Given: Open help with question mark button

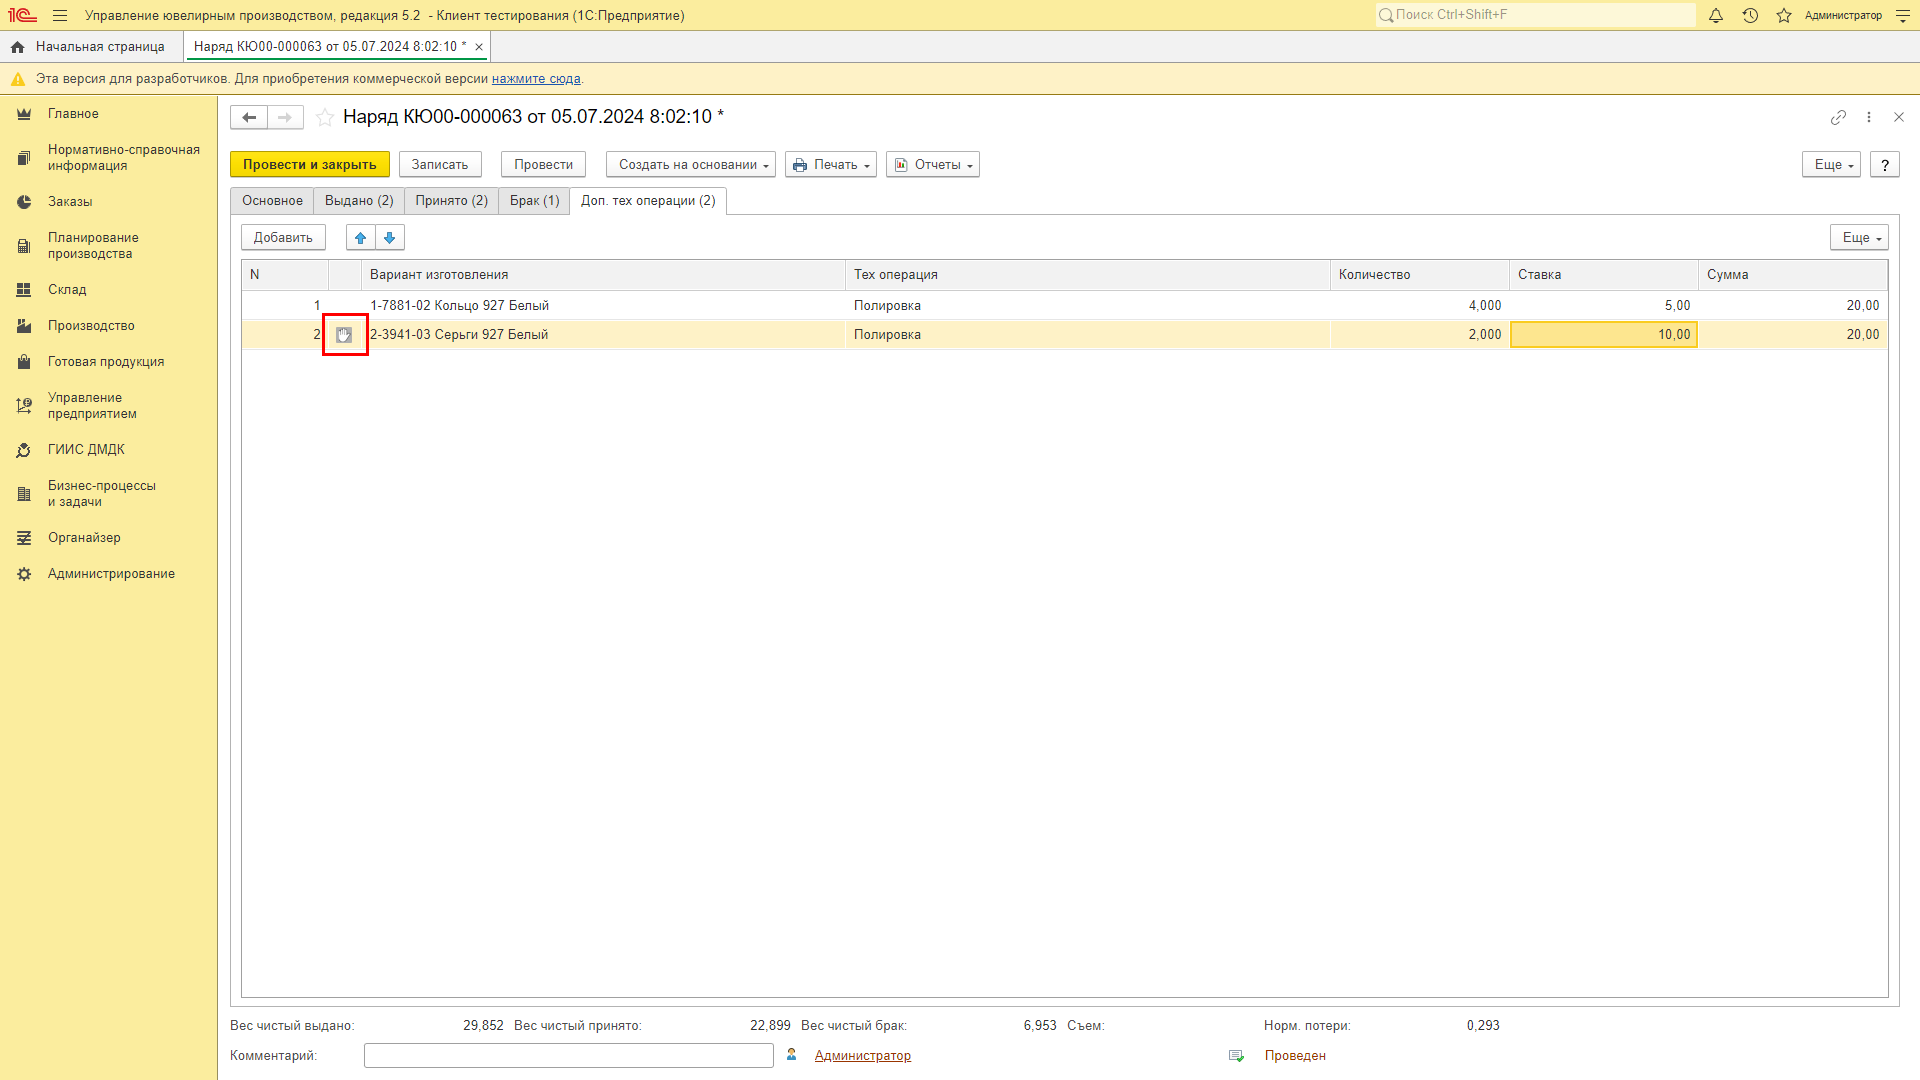Looking at the screenshot, I should tap(1885, 165).
